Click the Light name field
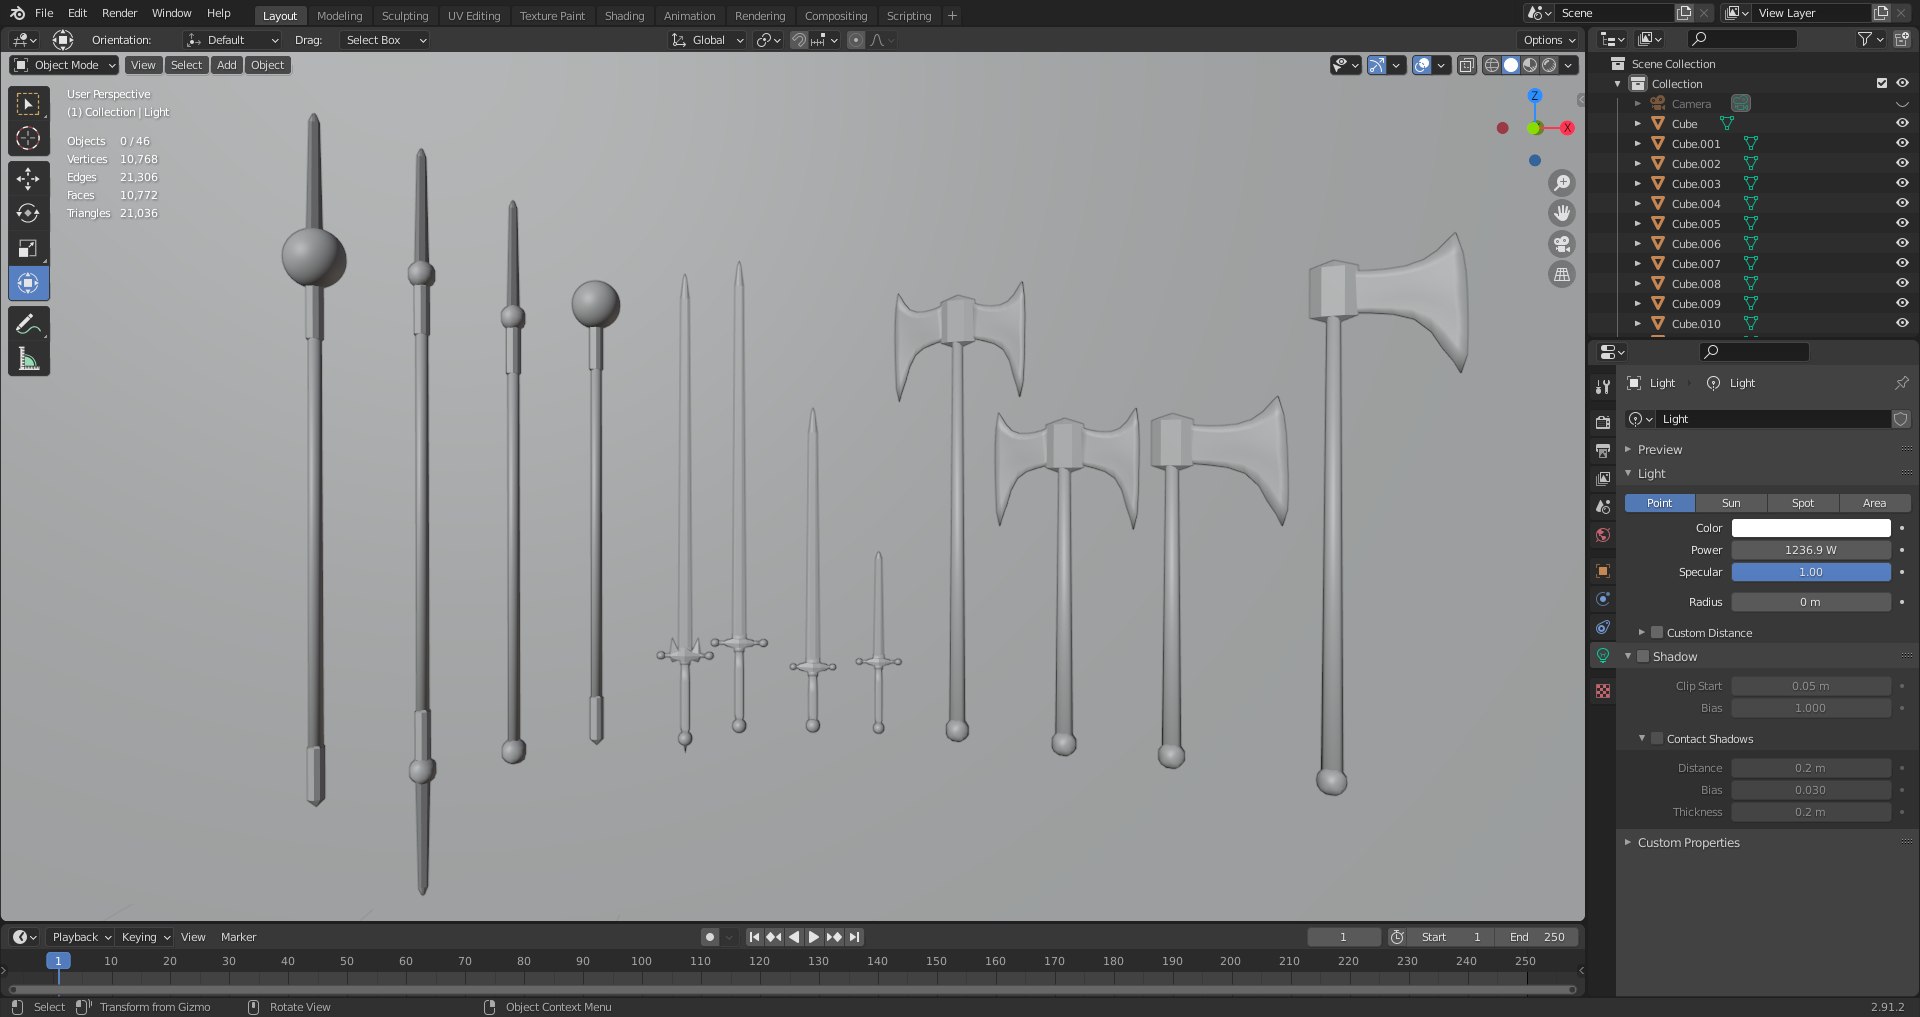 tap(1773, 419)
